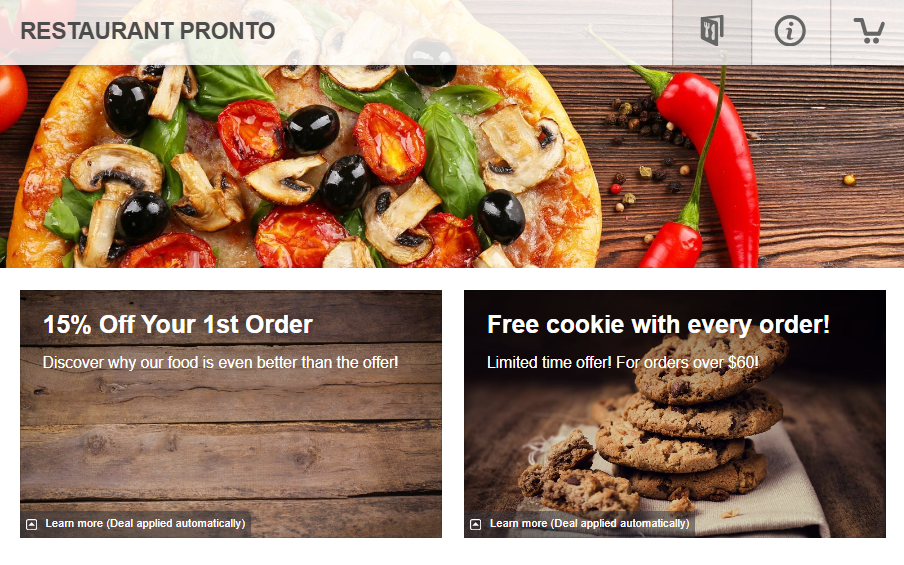Click the restaurant info icon
Screen dimensions: 904x565
[790, 31]
